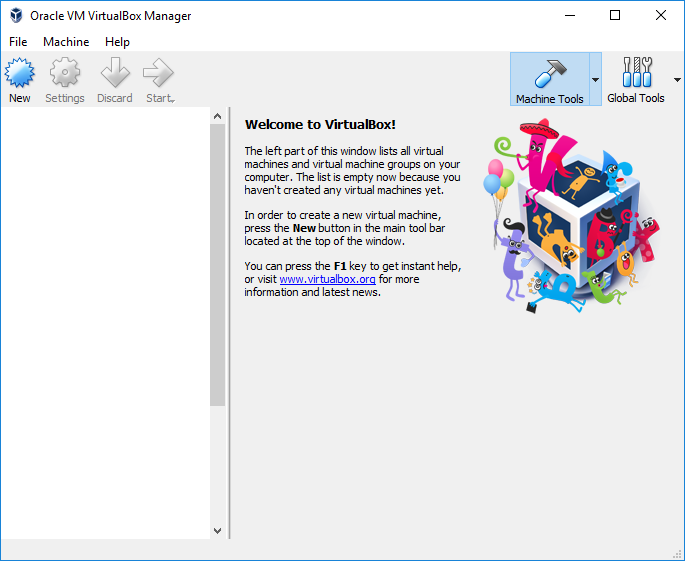Click the VirtualBox logo in title bar
The width and height of the screenshot is (685, 561).
16,15
